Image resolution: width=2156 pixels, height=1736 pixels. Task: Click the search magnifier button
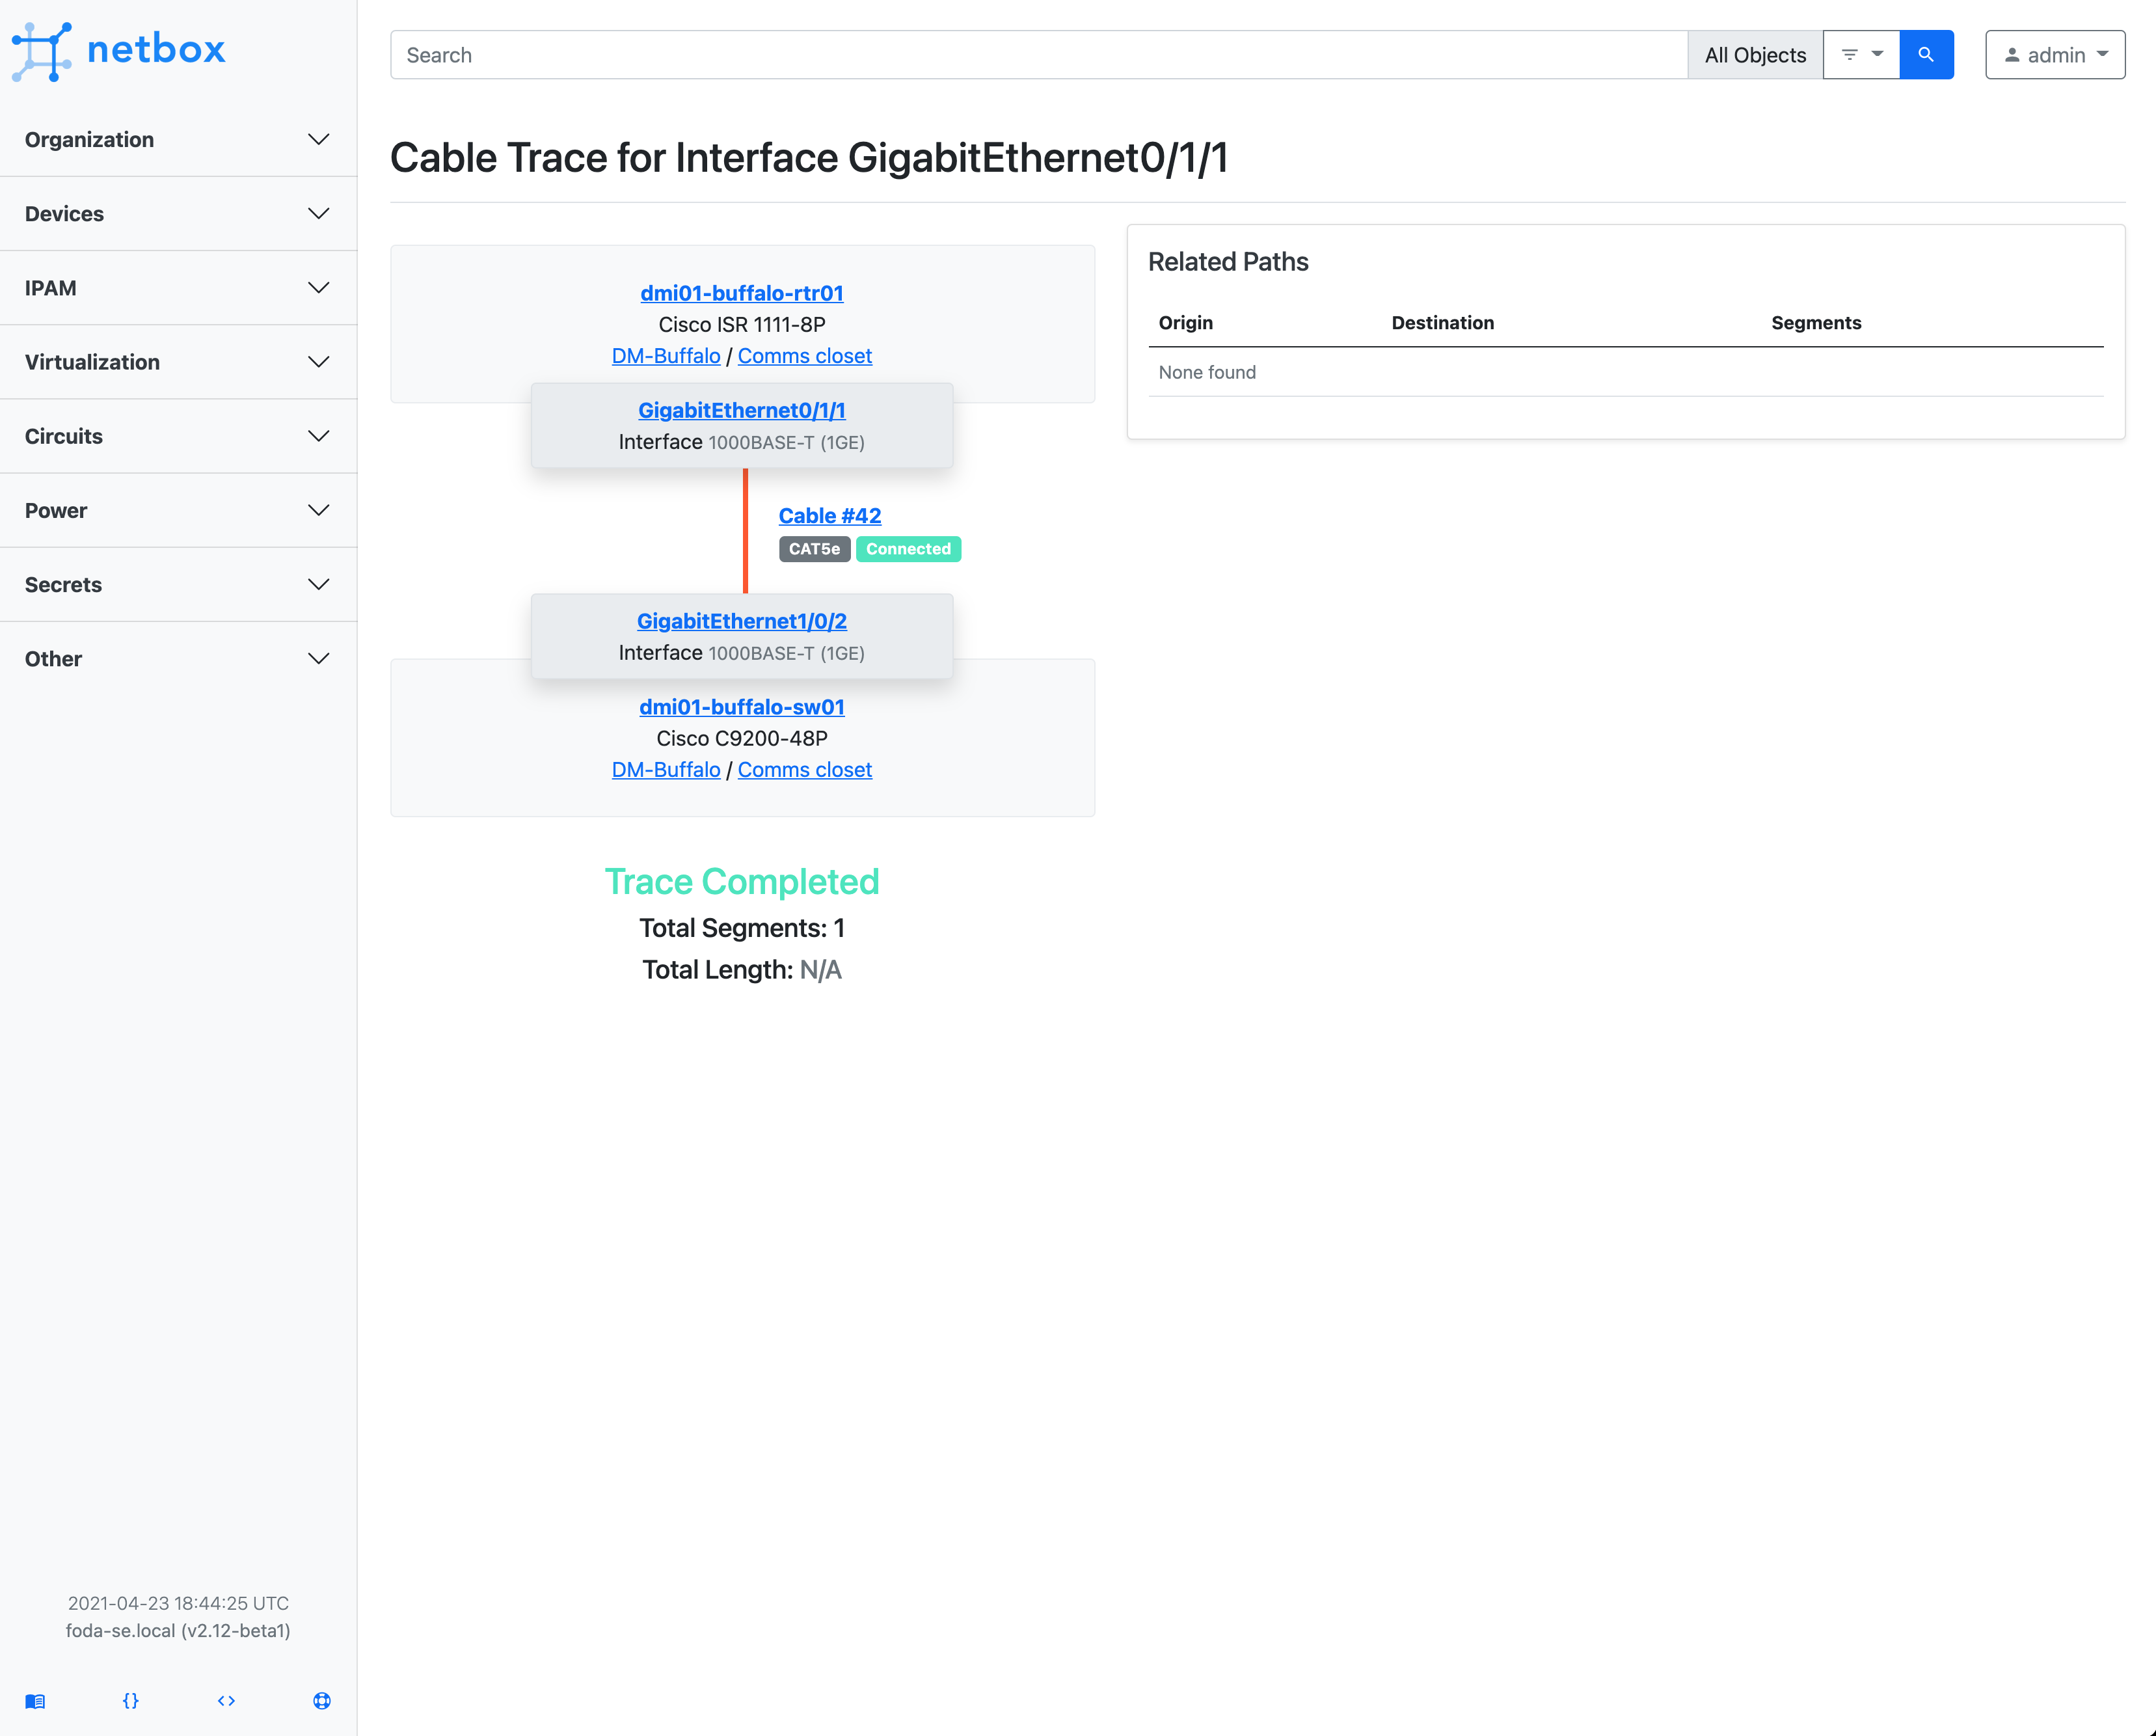pyautogui.click(x=1926, y=54)
